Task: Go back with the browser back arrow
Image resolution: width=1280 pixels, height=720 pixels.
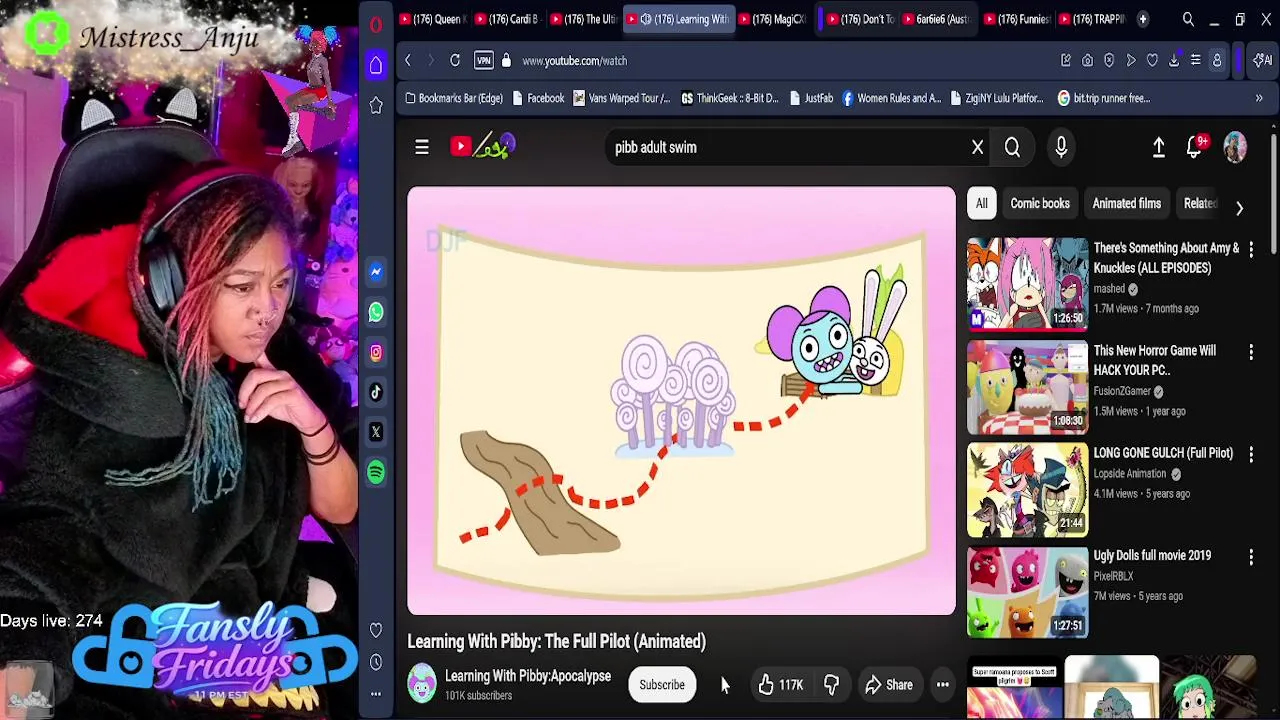Action: 408,61
